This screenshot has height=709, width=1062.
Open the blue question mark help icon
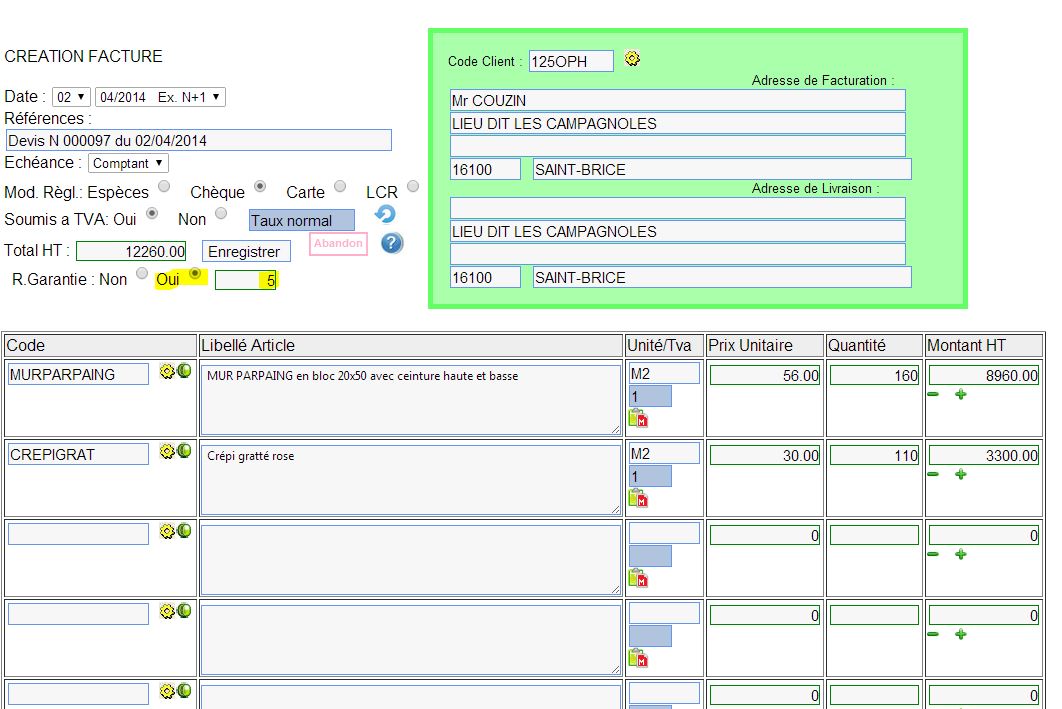[x=392, y=243]
